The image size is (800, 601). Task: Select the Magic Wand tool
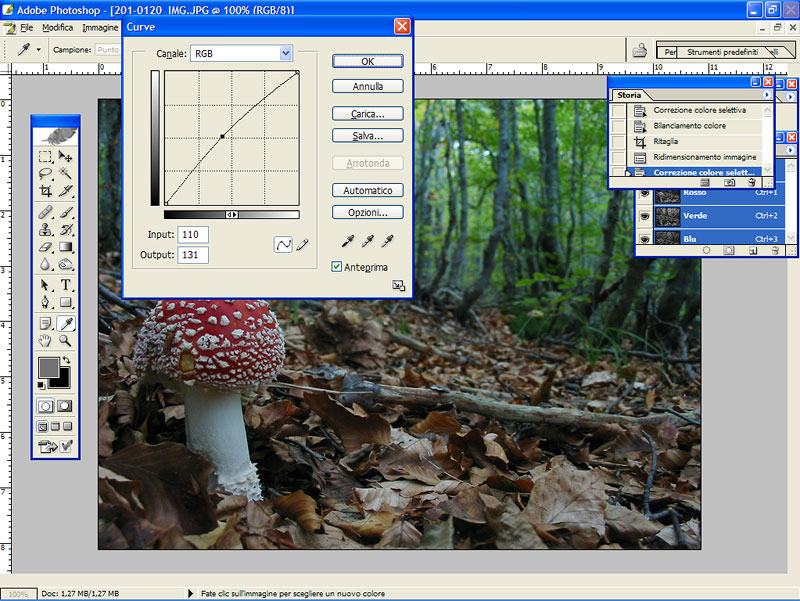coord(65,173)
